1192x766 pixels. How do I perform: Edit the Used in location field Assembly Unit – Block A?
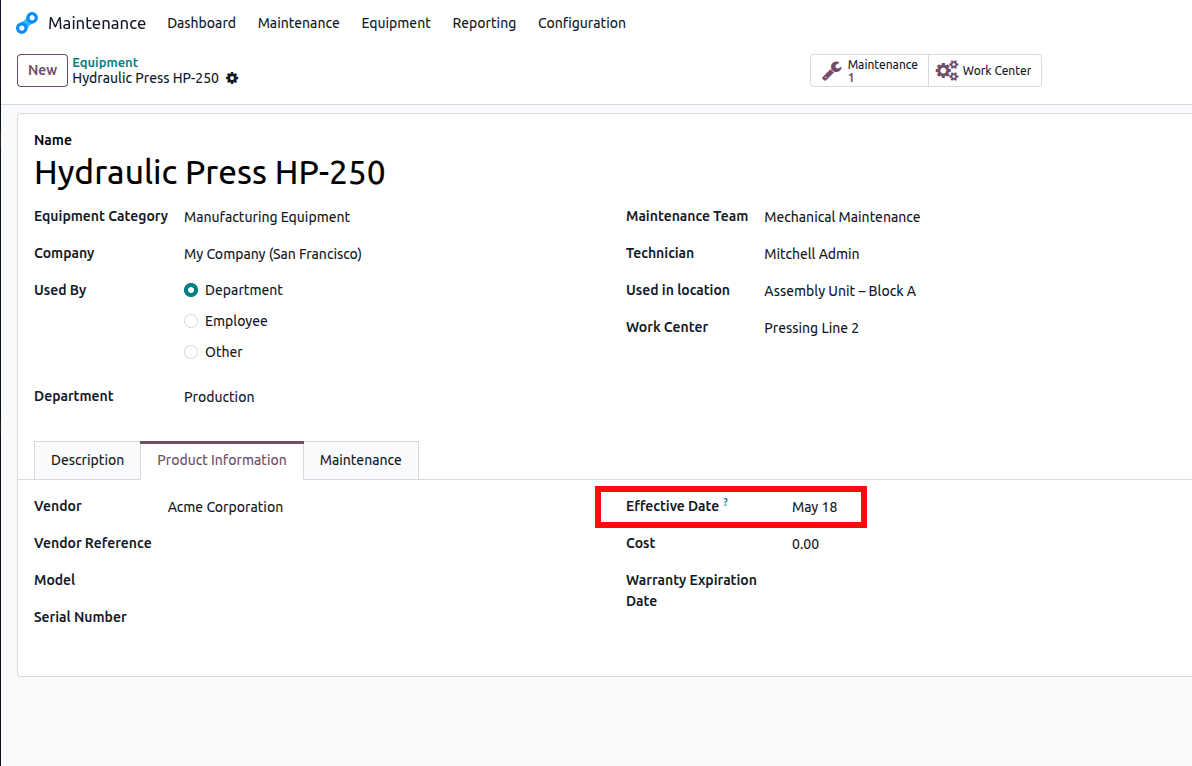[840, 291]
